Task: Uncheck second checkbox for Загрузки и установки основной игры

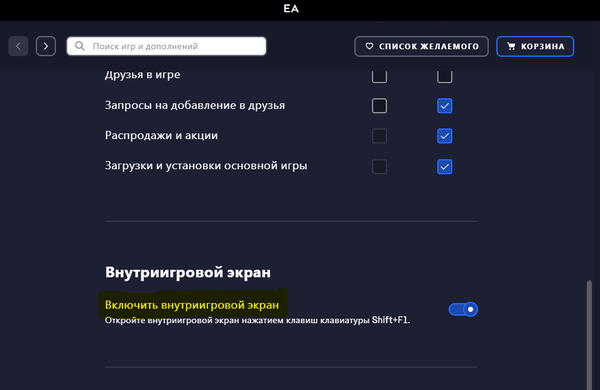Action: (445, 166)
